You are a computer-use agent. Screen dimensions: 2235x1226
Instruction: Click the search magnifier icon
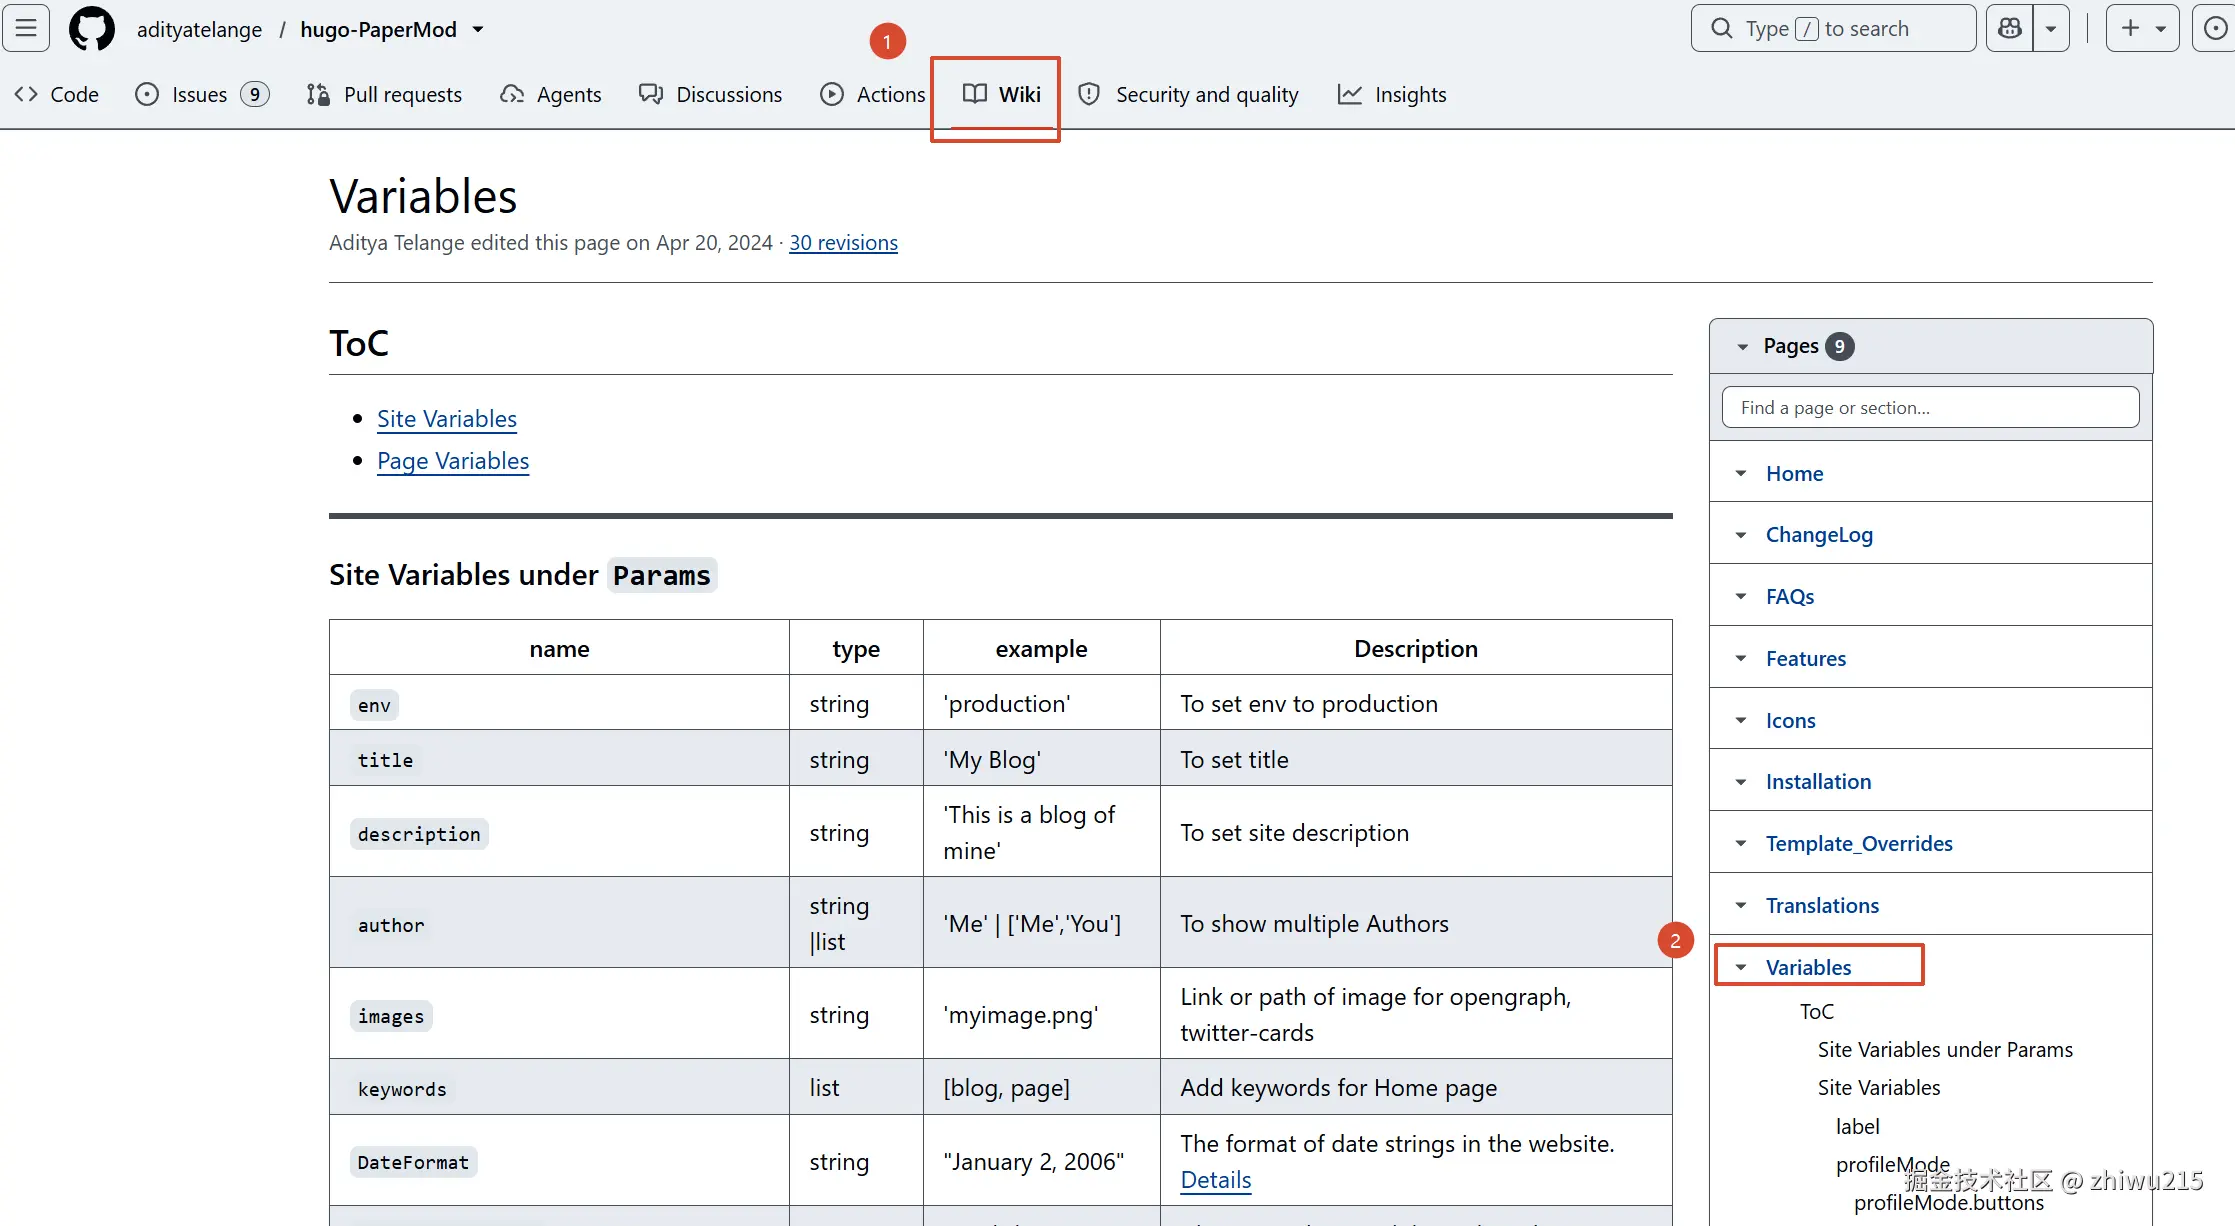coord(1721,28)
